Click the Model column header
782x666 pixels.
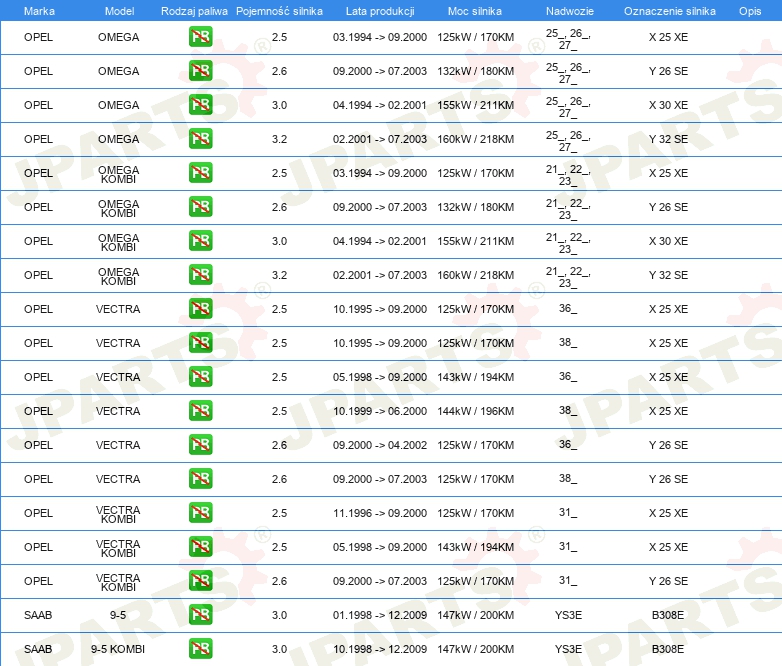tap(119, 11)
